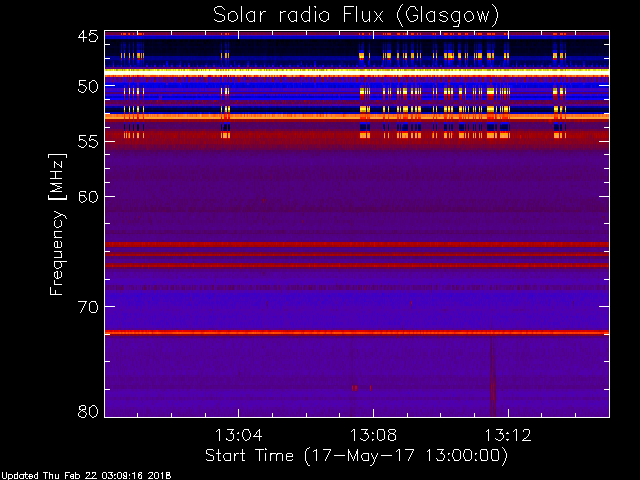Viewport: 640px width, 480px height.
Task: Click the 60 frequency tick label
Action: (x=88, y=197)
